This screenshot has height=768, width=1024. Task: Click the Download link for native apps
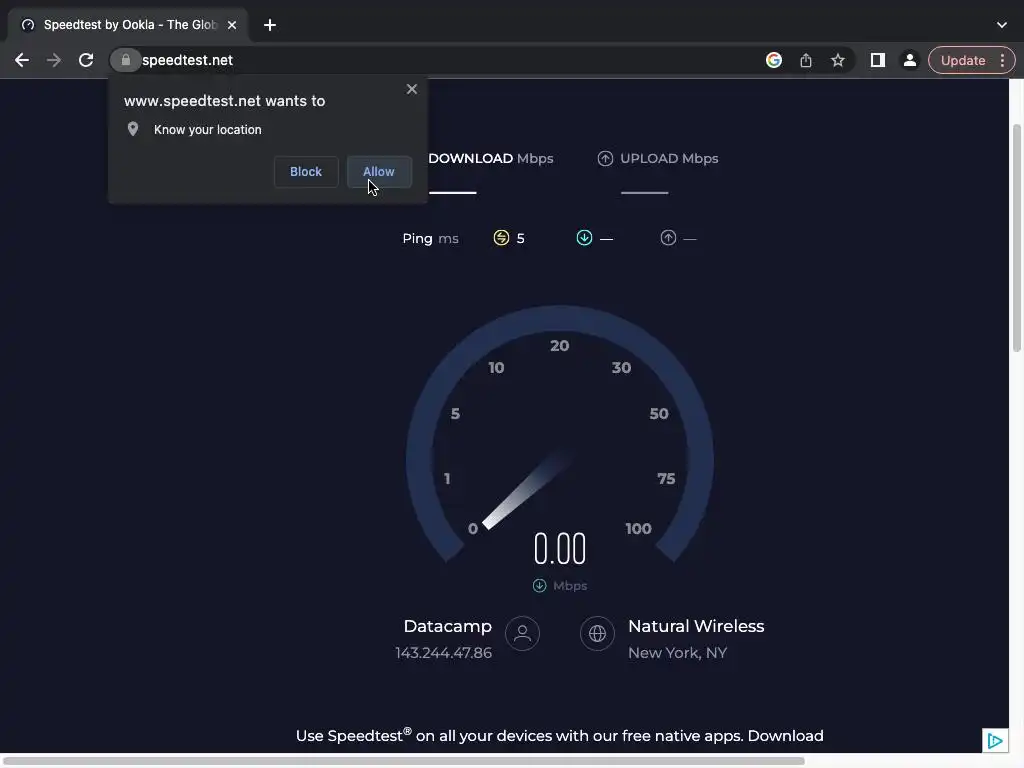786,736
